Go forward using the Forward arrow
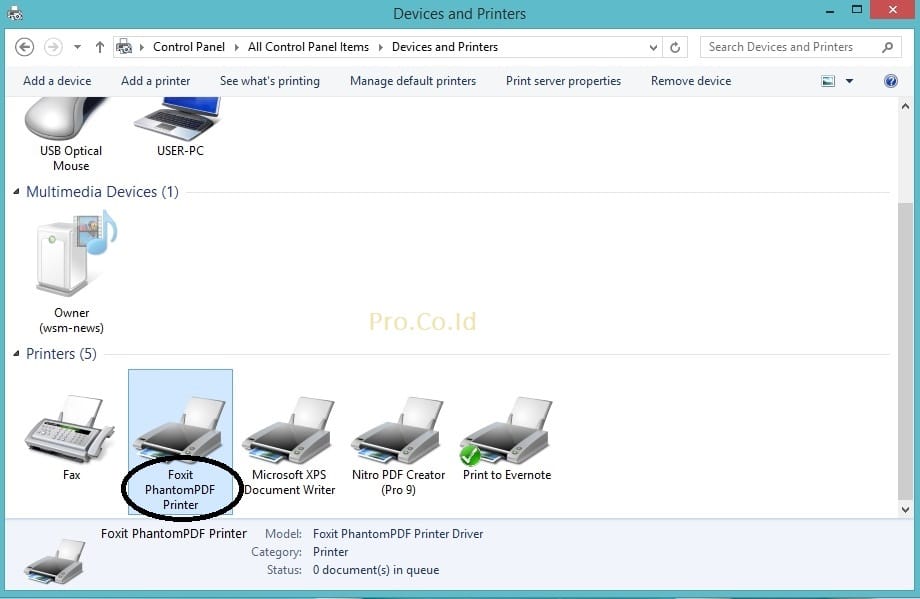 (x=53, y=47)
